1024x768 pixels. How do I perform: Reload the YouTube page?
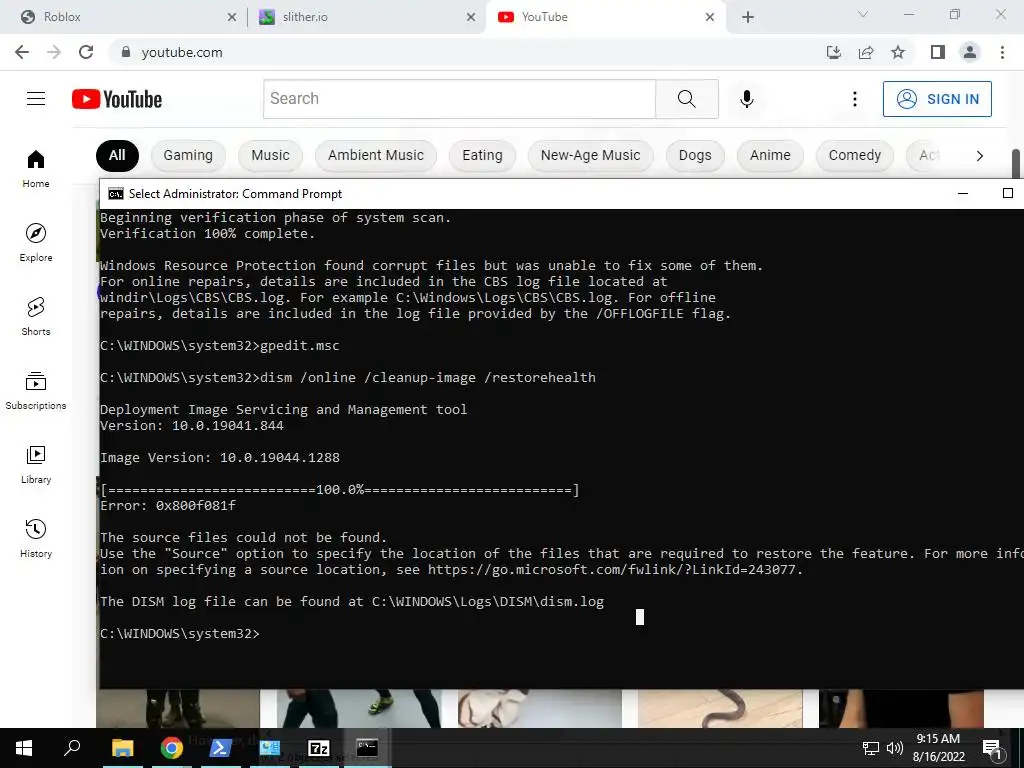(86, 52)
